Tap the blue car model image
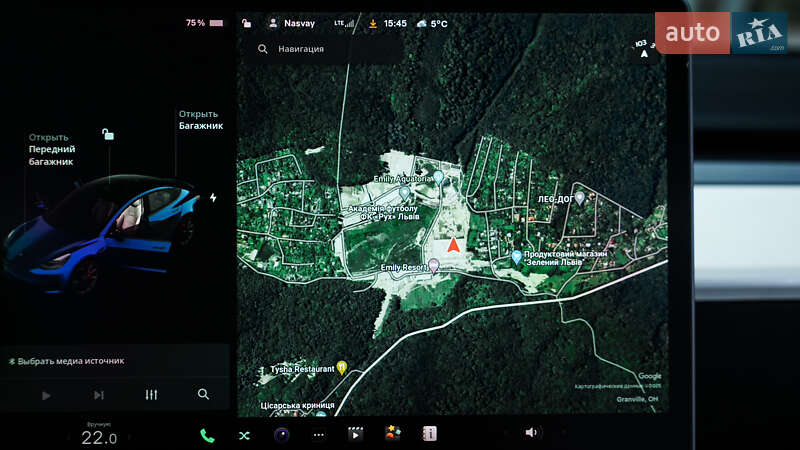 click(102, 234)
